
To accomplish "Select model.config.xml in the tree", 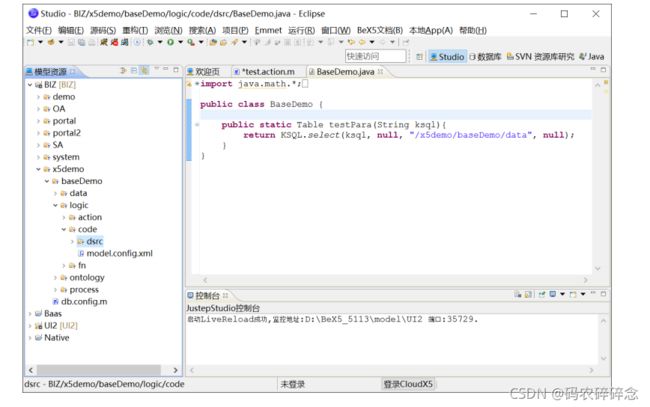I will [x=115, y=253].
